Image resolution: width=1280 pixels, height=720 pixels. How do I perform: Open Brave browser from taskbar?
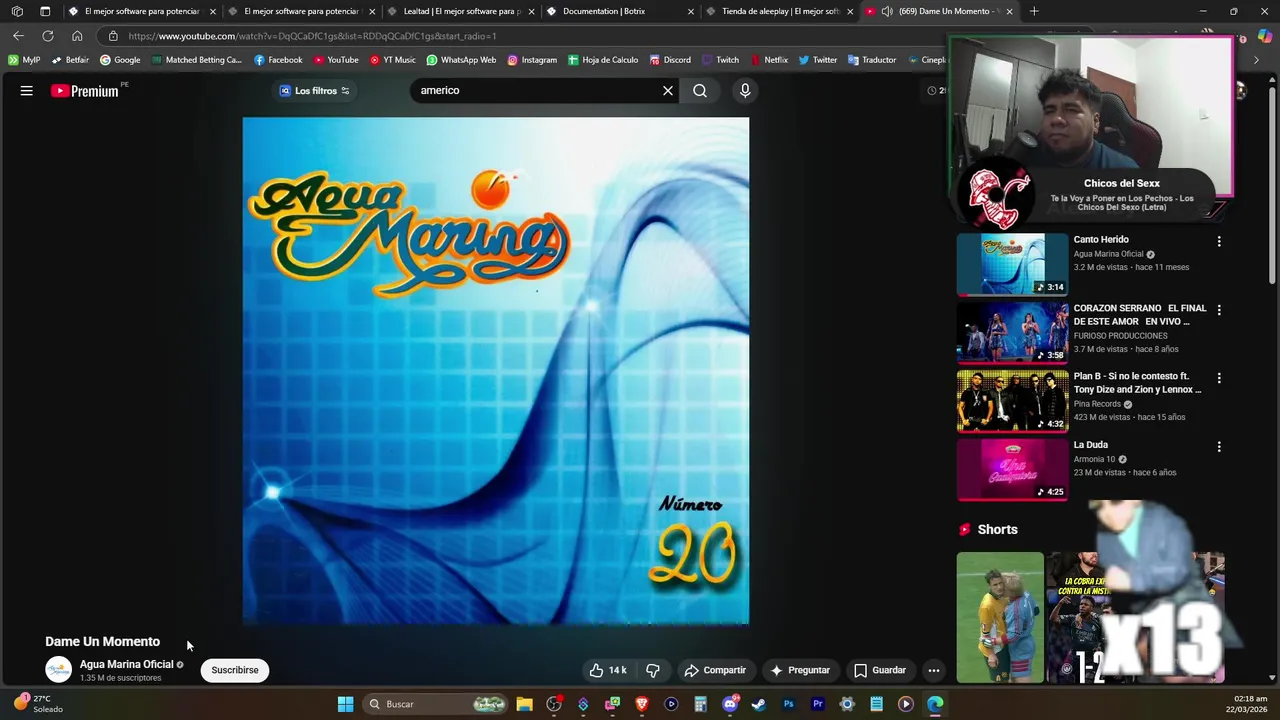coord(642,704)
